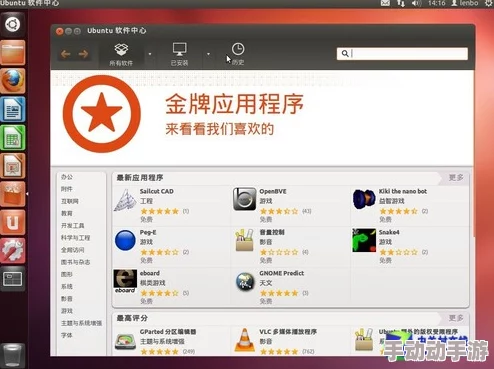Select the 办公 category
The image size is (494, 369).
(67, 177)
